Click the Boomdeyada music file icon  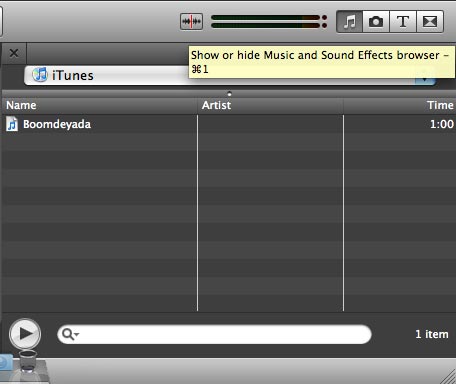(12, 124)
